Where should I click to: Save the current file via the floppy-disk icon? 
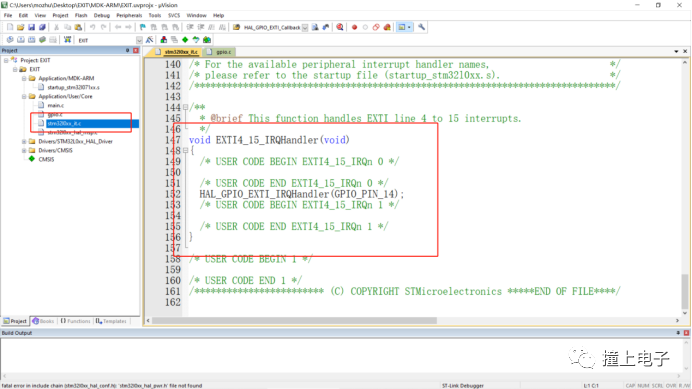tap(31, 27)
